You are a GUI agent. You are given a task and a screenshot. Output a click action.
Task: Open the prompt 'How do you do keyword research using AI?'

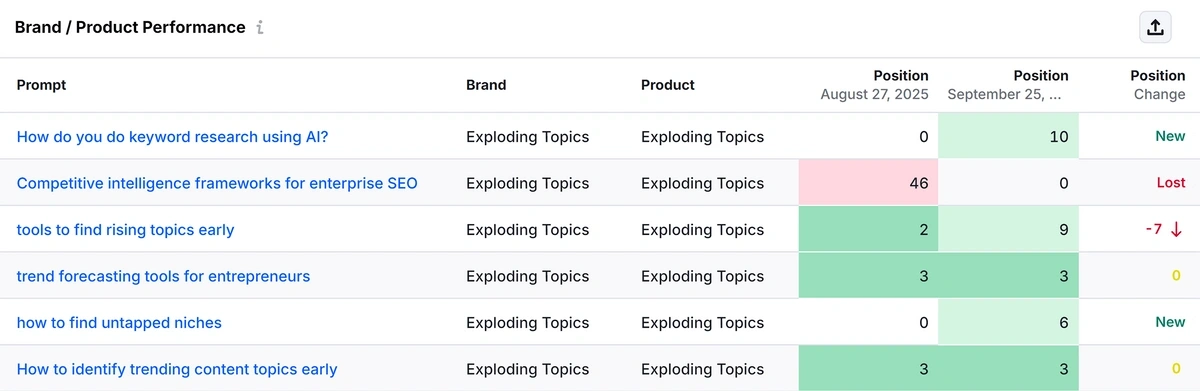pos(172,137)
